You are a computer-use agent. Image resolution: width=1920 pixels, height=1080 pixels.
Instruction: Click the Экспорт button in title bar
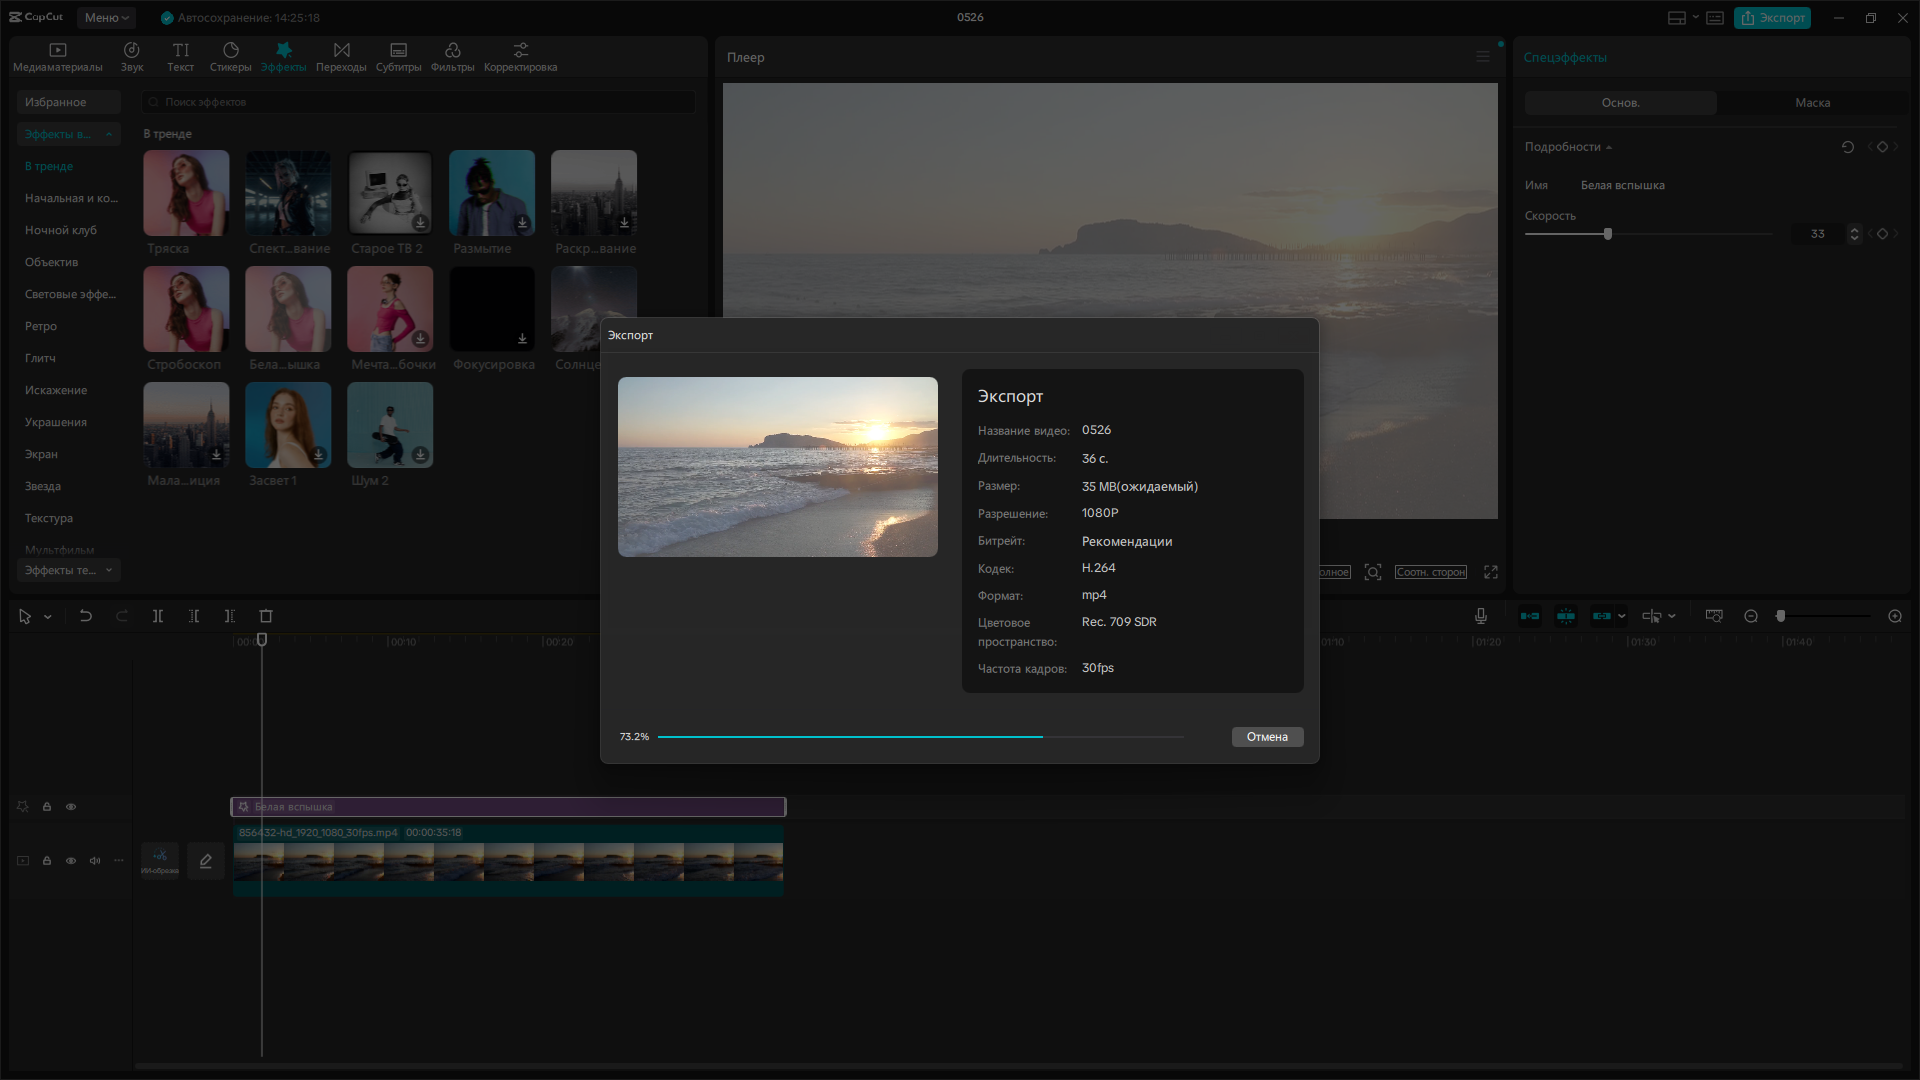[x=1772, y=18]
